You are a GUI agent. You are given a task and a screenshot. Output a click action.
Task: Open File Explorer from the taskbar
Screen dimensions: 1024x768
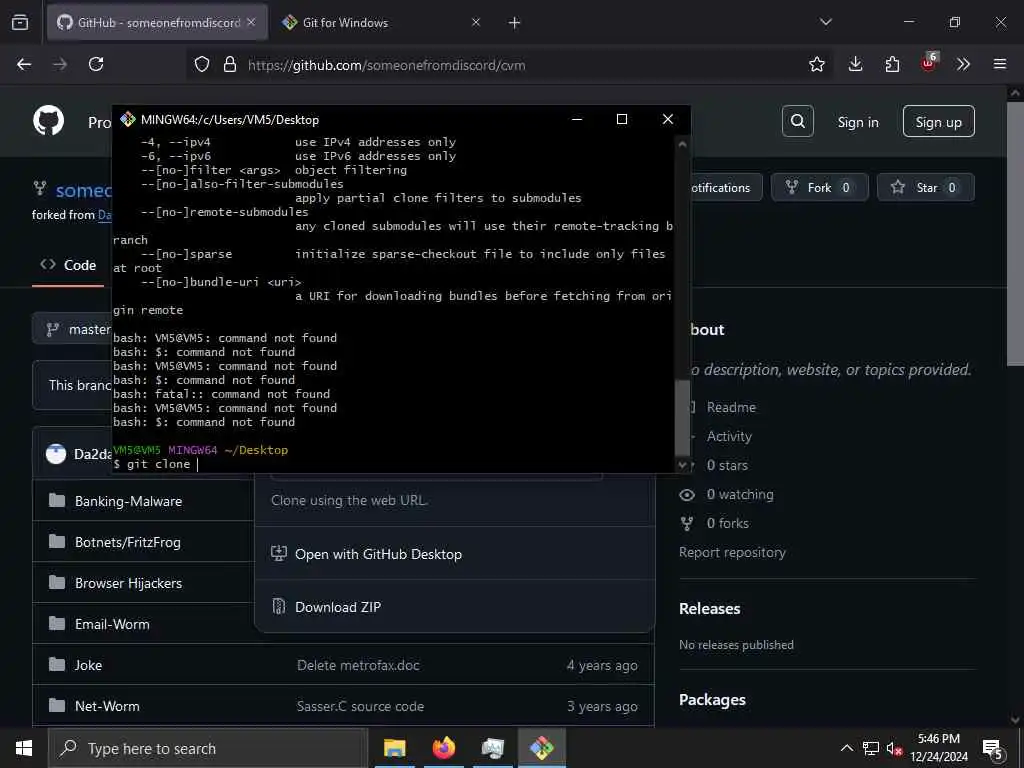point(394,748)
